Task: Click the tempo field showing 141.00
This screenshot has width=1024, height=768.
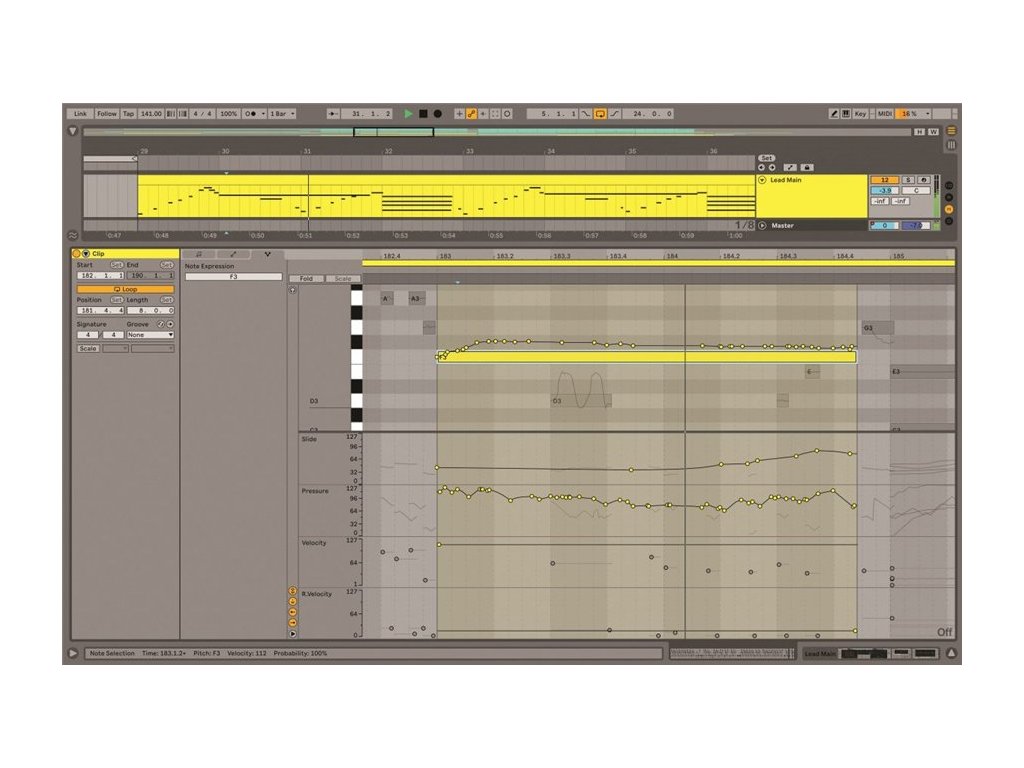Action: pos(151,114)
